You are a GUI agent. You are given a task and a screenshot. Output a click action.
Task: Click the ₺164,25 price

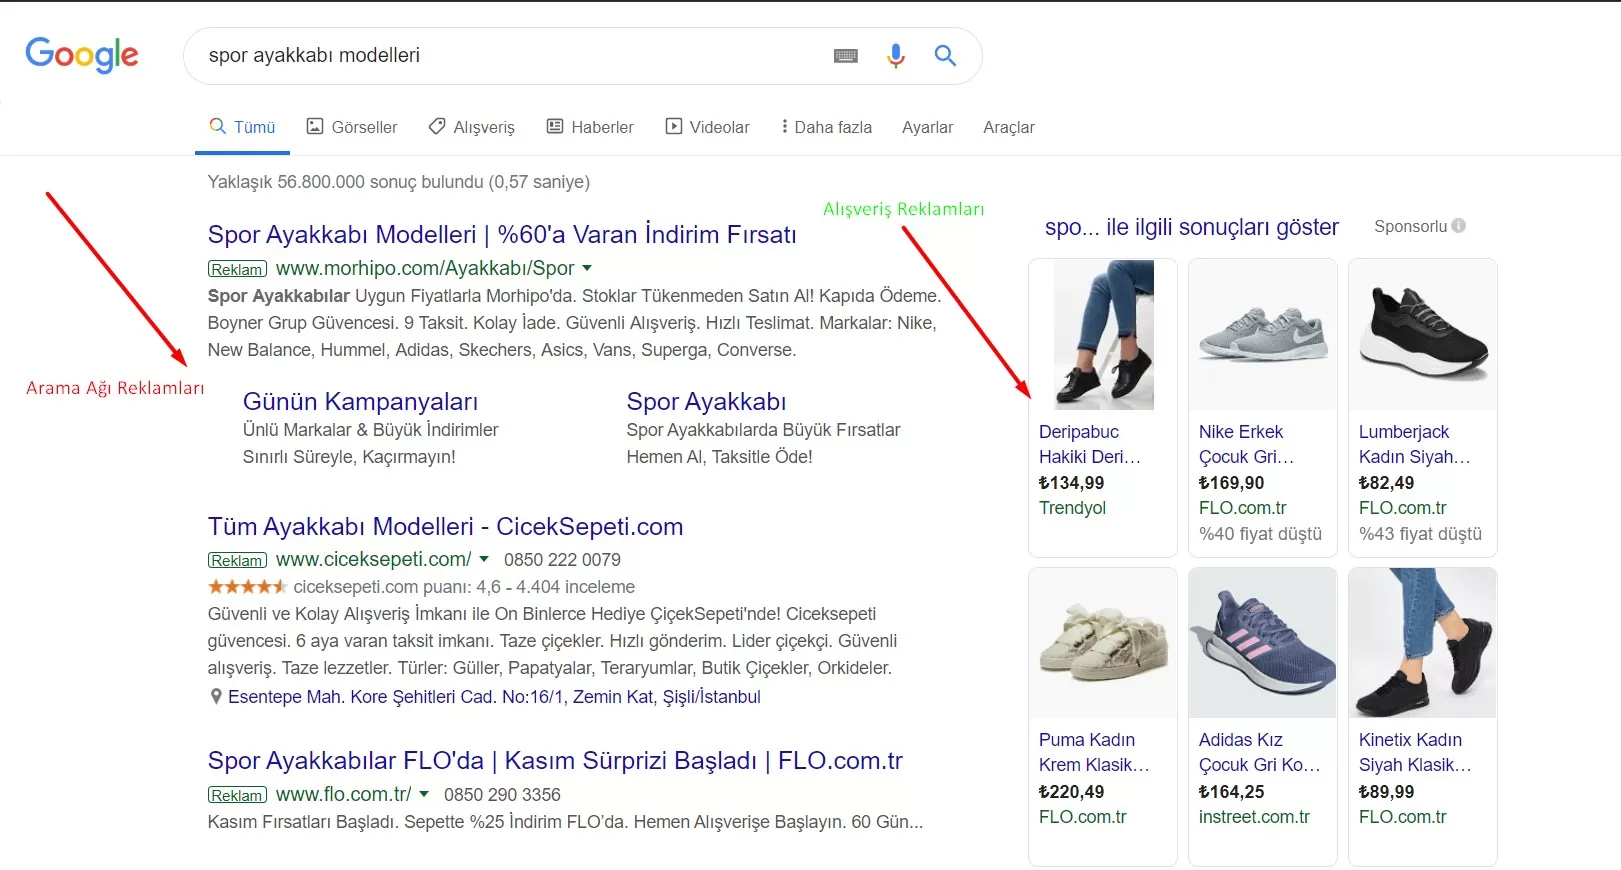pyautogui.click(x=1232, y=792)
